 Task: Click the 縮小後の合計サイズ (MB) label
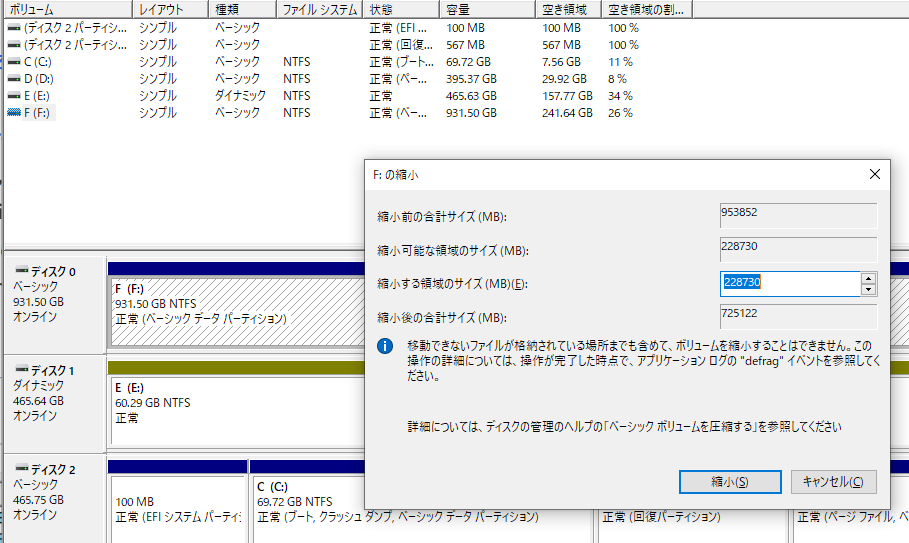tap(442, 318)
